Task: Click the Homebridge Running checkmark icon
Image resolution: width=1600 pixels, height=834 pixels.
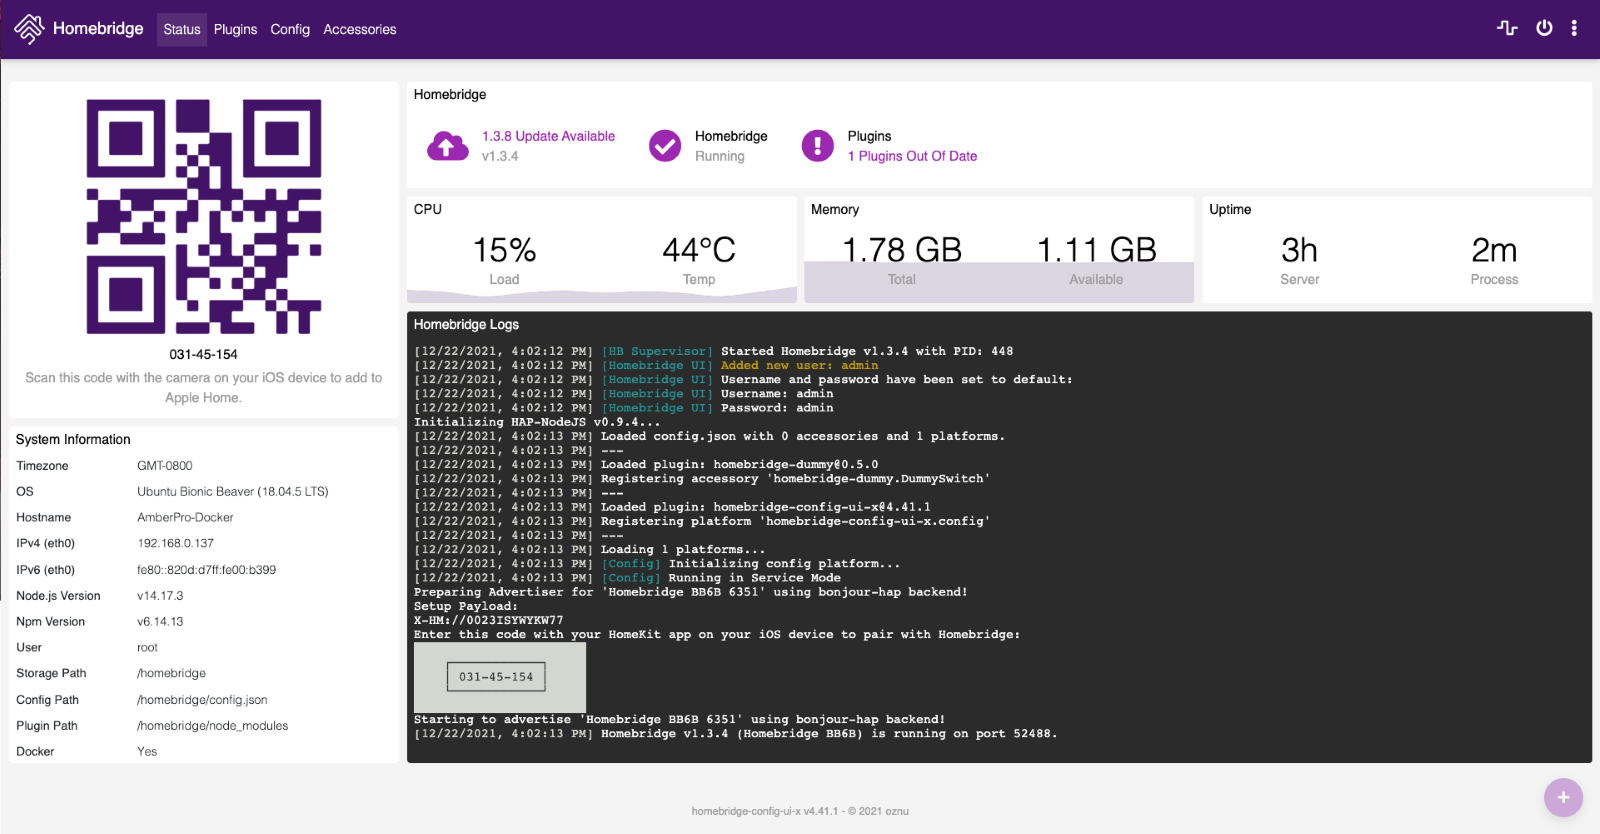Action: [665, 146]
